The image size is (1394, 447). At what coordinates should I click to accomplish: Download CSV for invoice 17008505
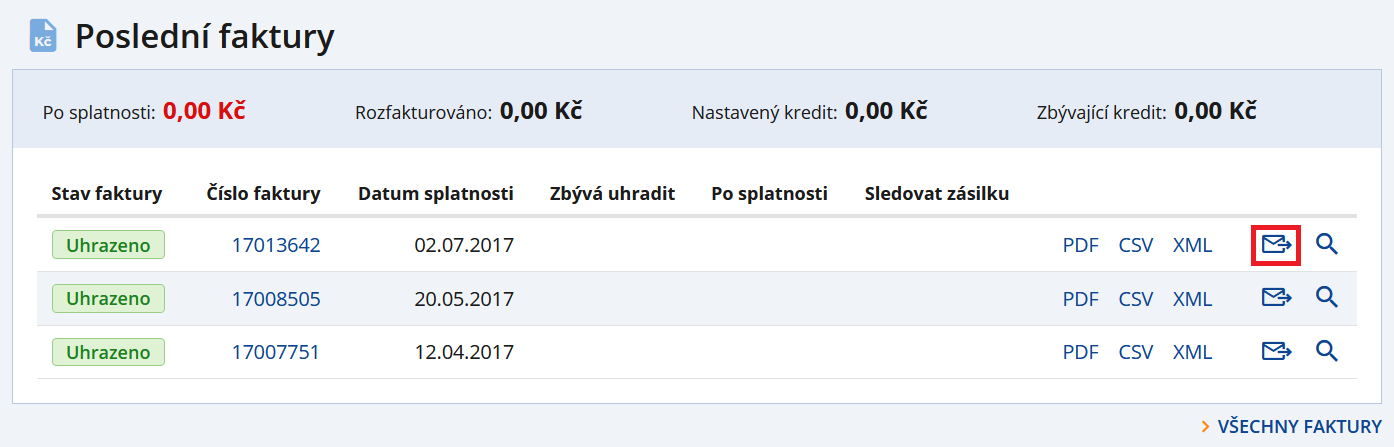click(x=1136, y=298)
